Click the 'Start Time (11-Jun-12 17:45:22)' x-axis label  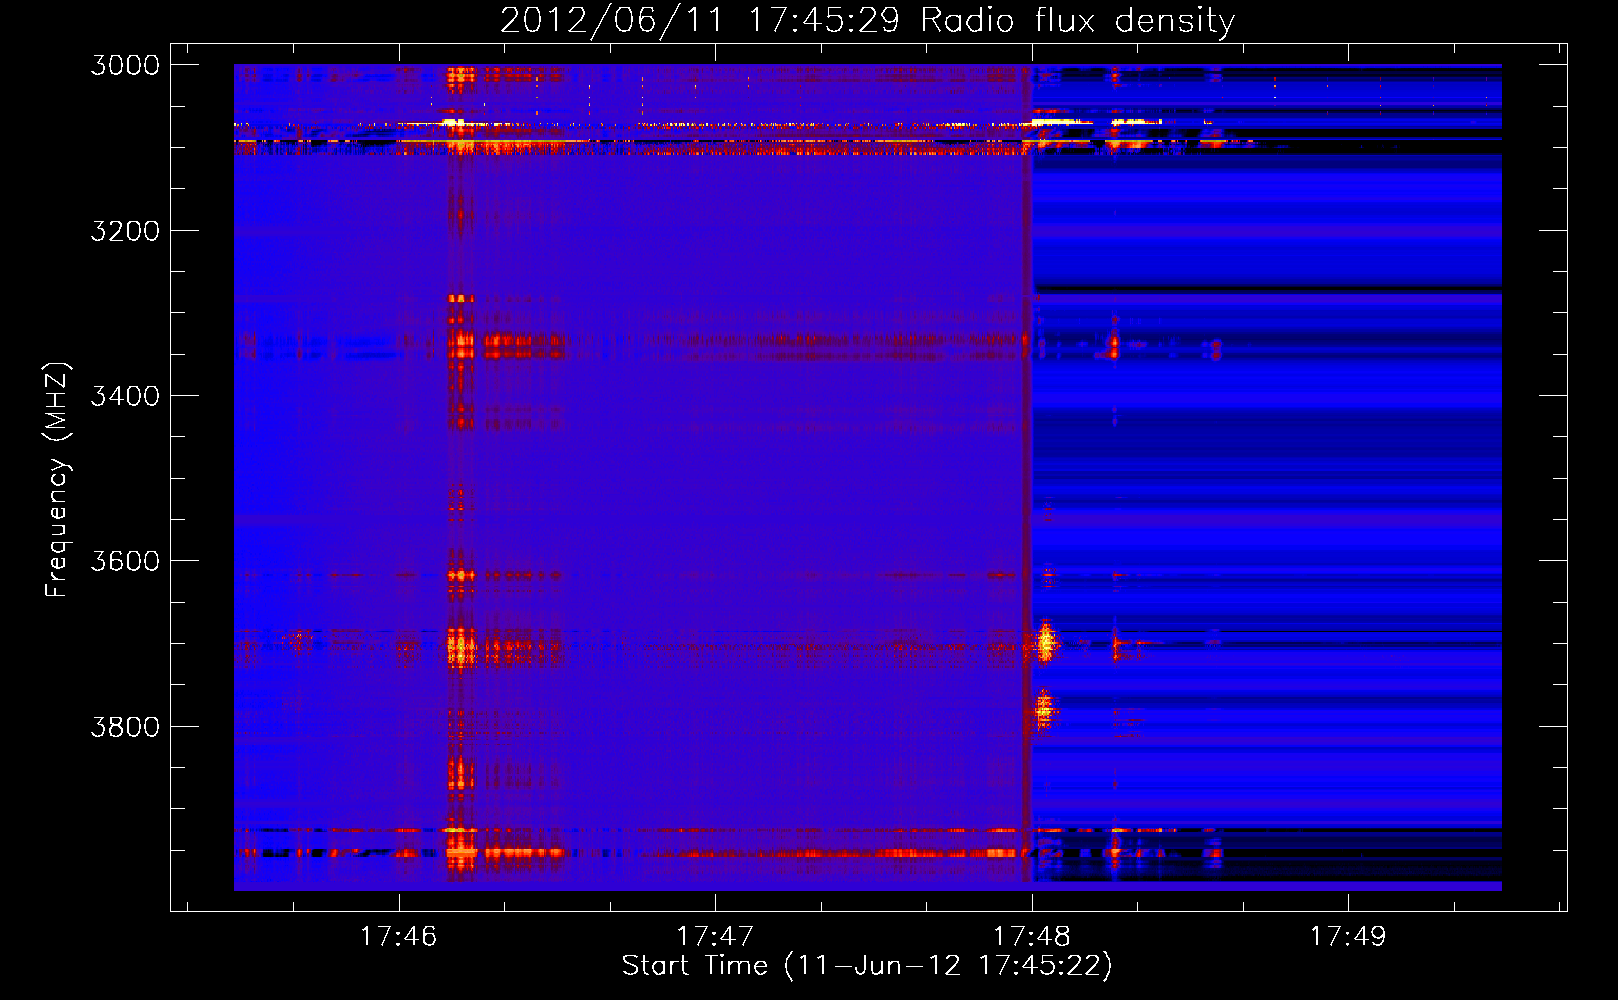(x=867, y=966)
